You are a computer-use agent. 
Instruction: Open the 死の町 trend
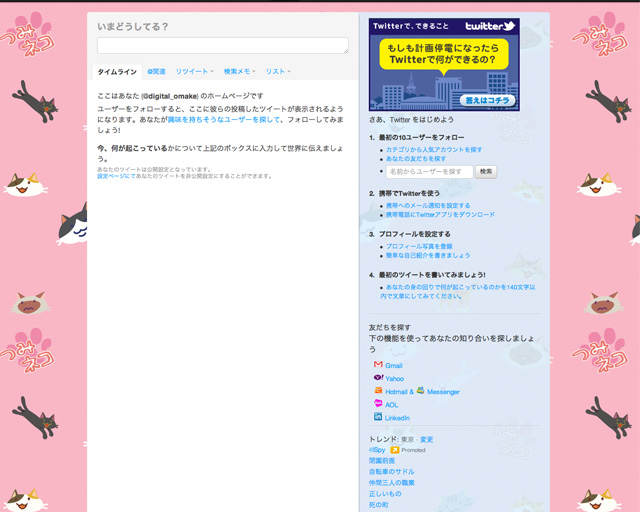click(379, 505)
